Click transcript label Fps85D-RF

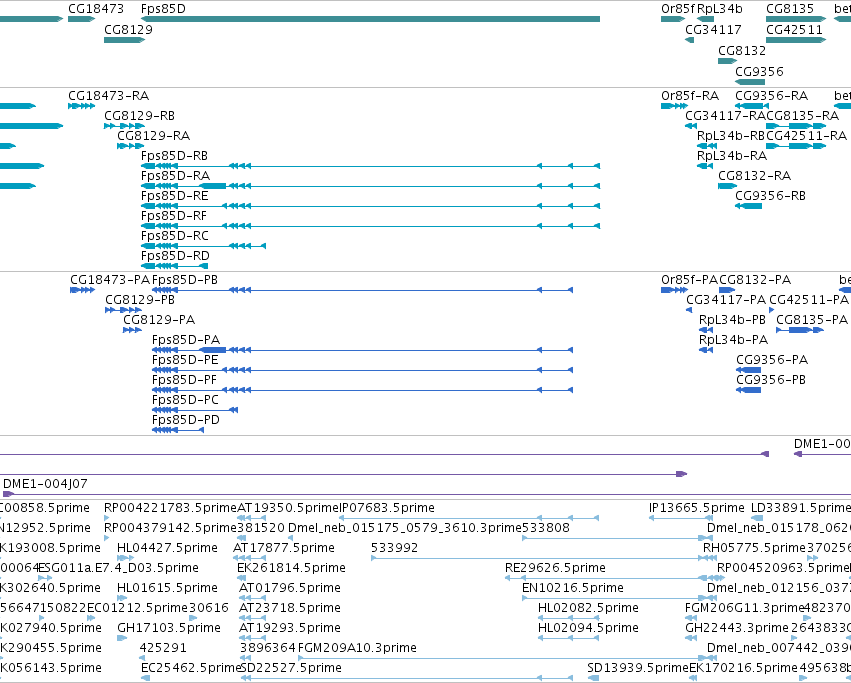pyautogui.click(x=174, y=217)
